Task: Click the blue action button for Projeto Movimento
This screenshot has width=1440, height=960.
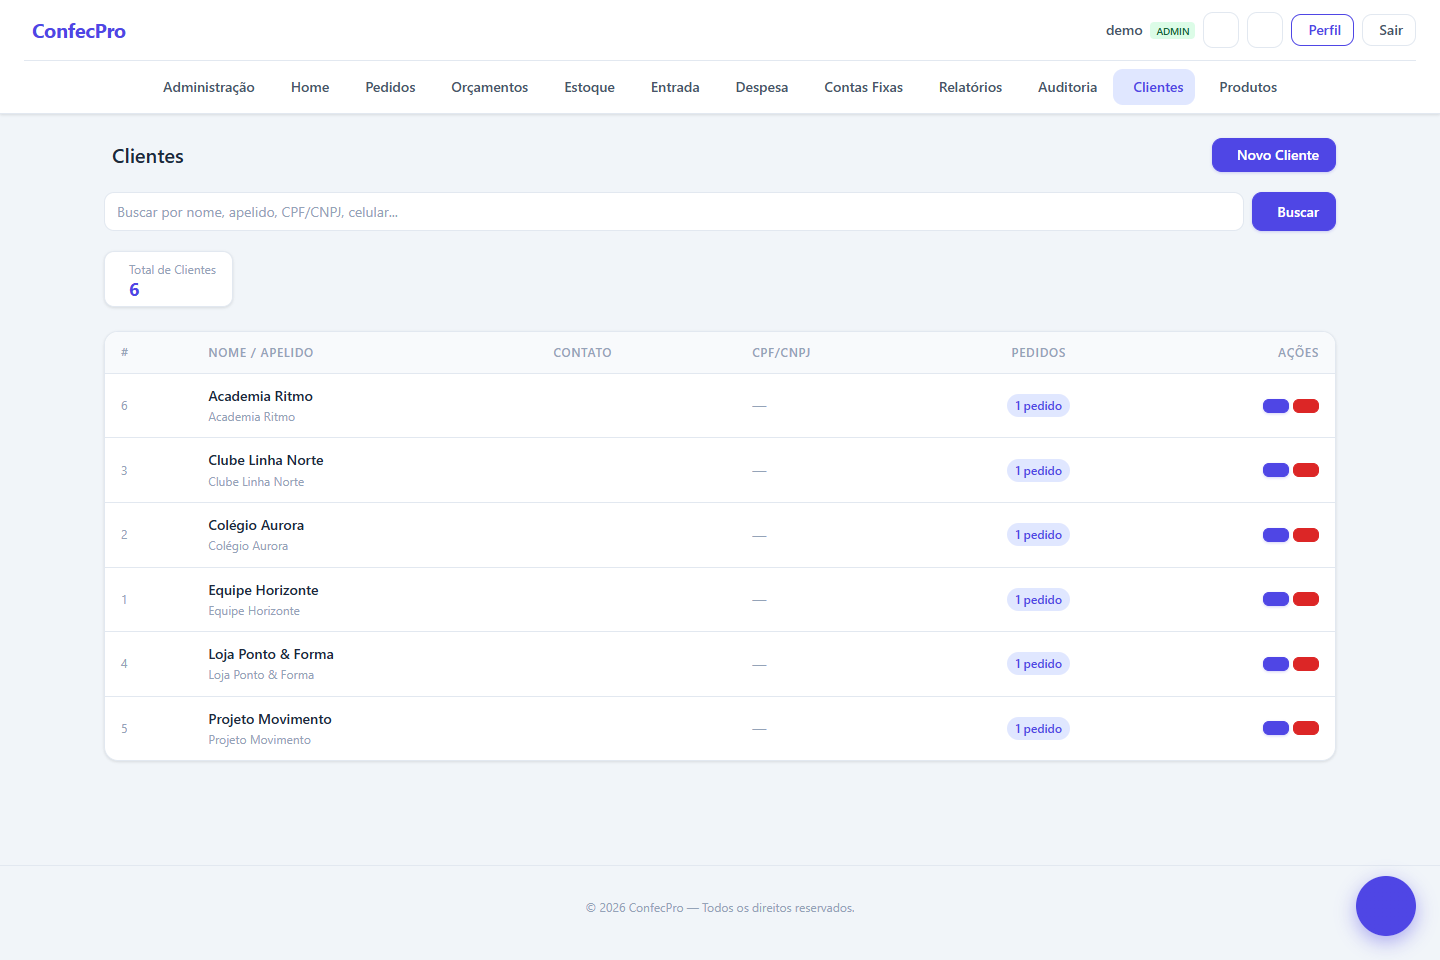Action: click(x=1276, y=728)
